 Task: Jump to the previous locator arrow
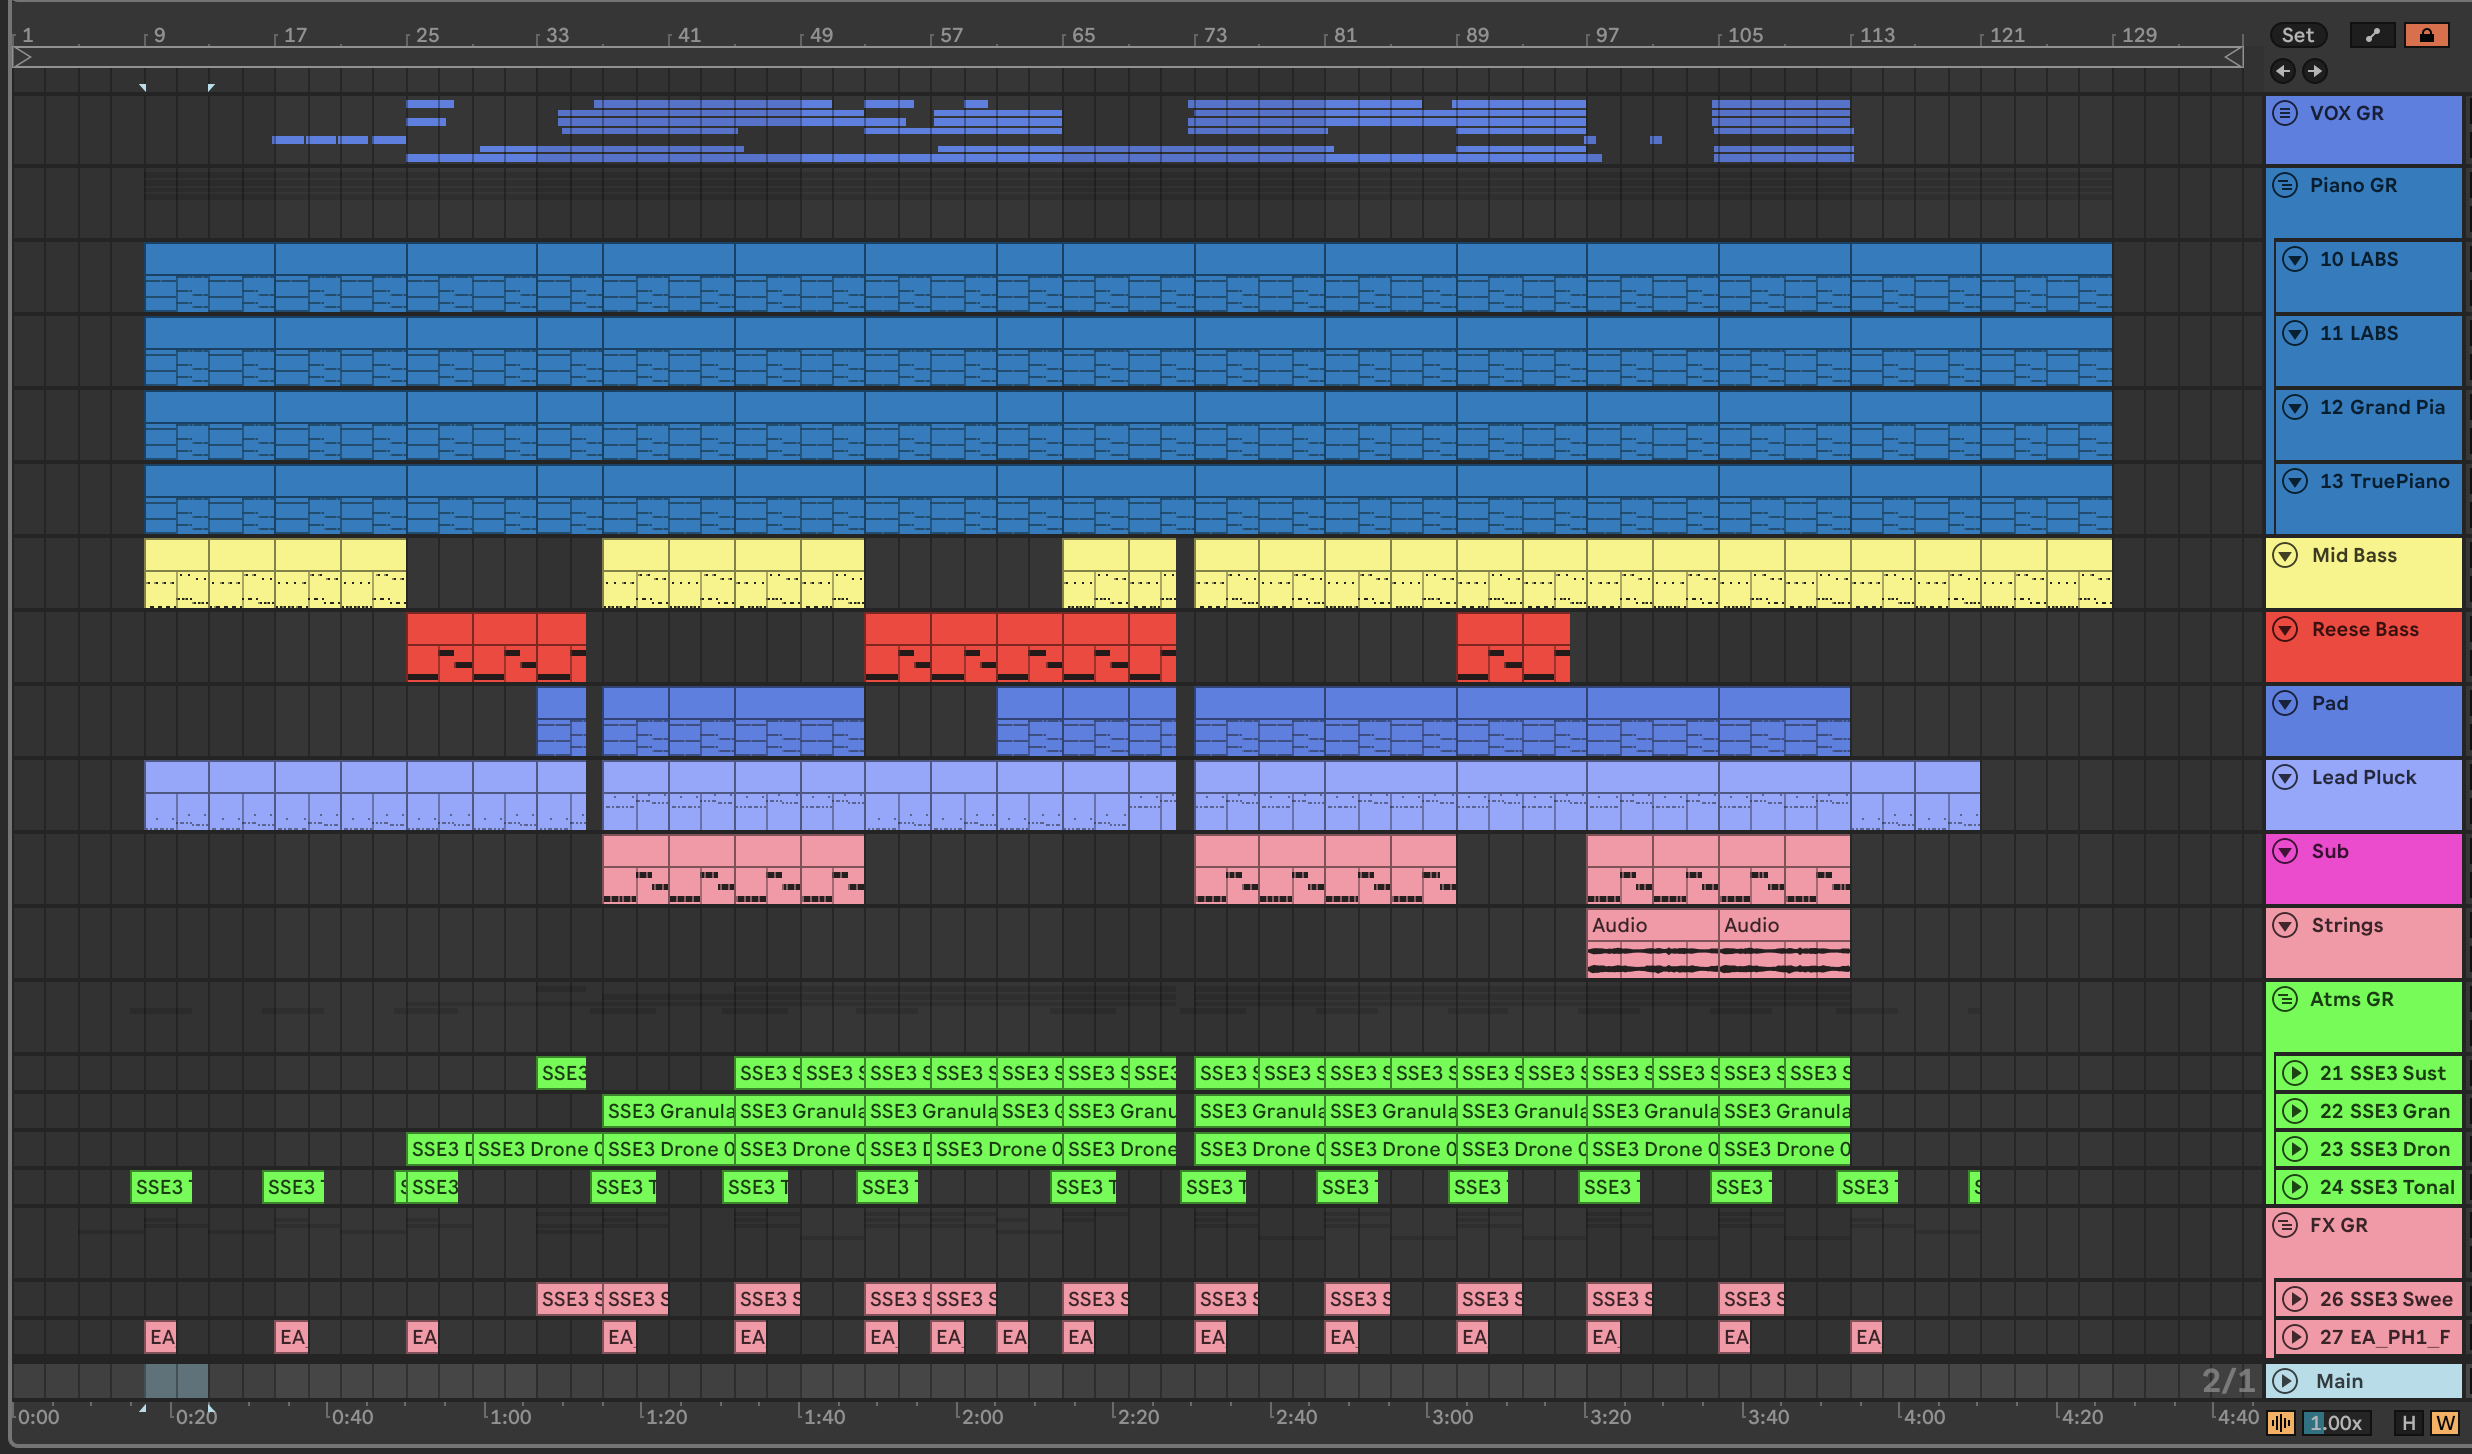point(2282,71)
